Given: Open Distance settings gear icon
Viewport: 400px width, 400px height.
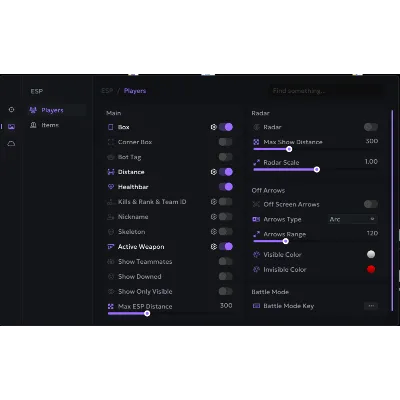Looking at the screenshot, I should 214,172.
